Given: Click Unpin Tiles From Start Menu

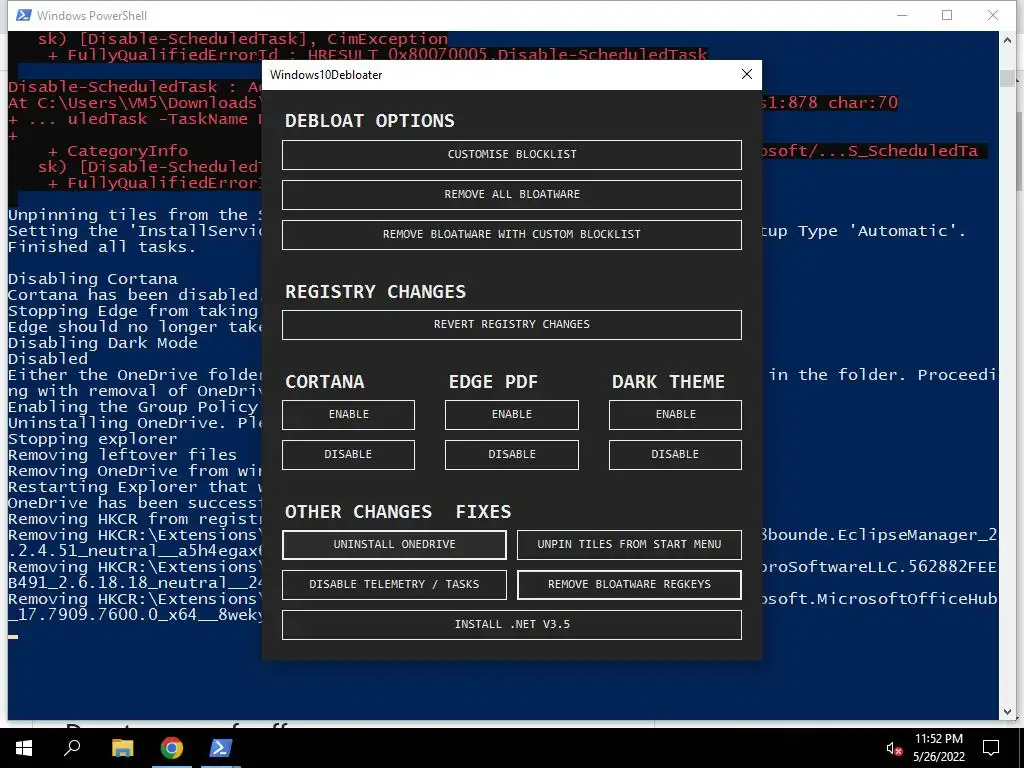Looking at the screenshot, I should tap(629, 545).
